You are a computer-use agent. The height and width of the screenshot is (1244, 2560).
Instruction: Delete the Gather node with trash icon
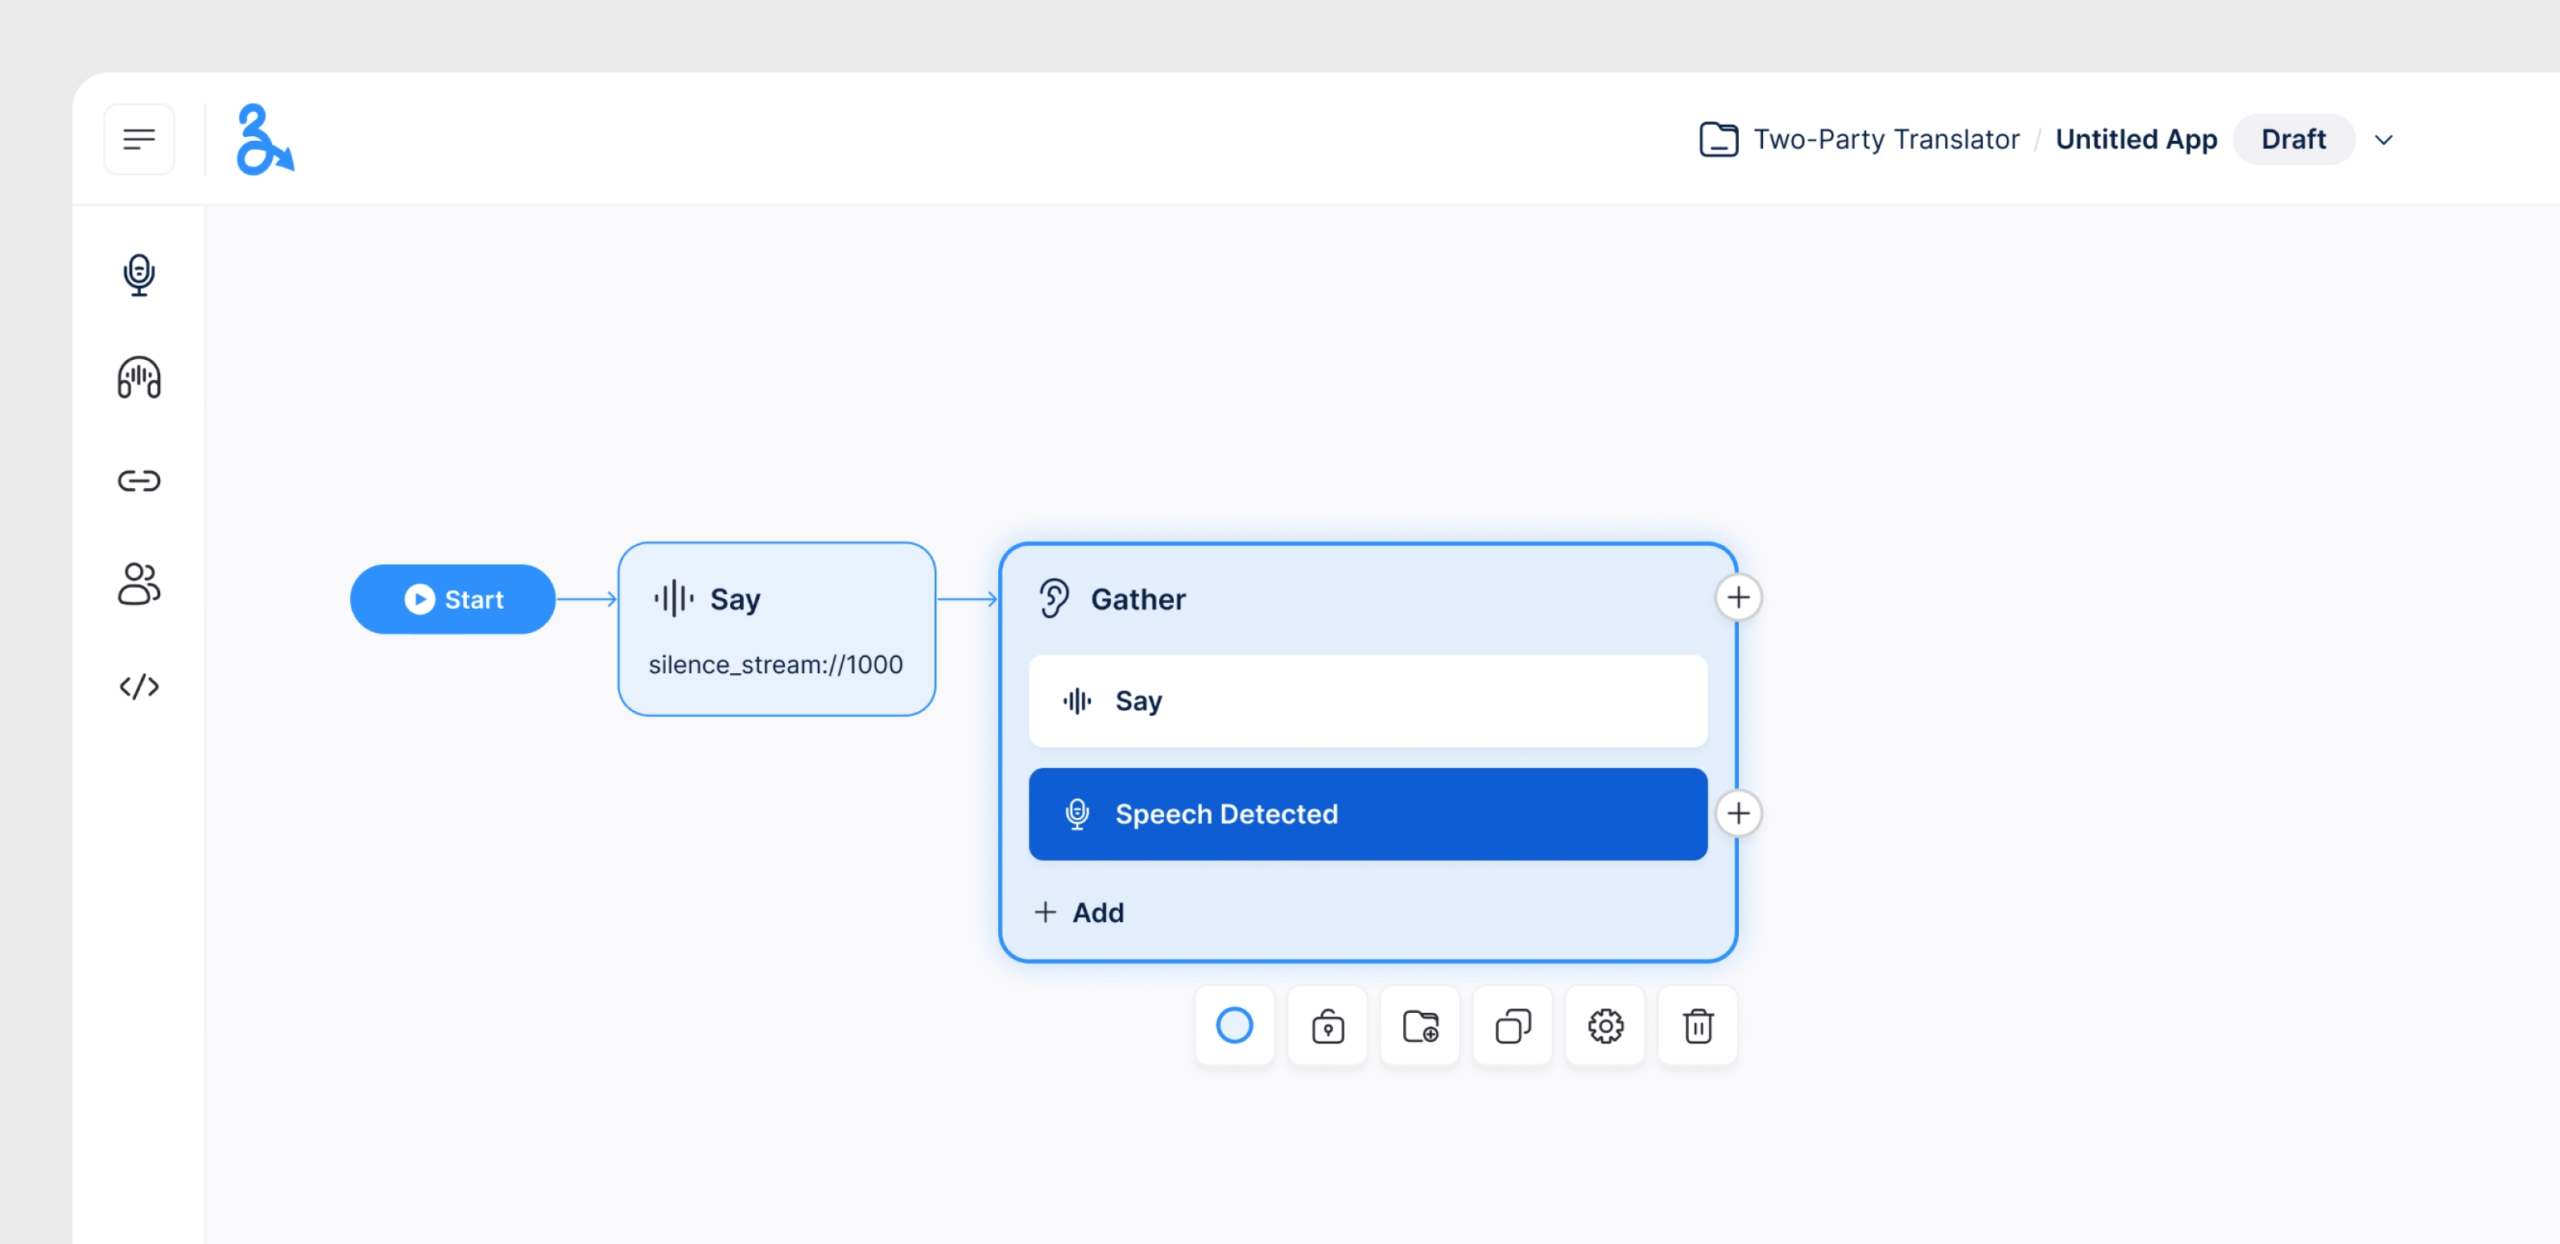pos(1698,1026)
